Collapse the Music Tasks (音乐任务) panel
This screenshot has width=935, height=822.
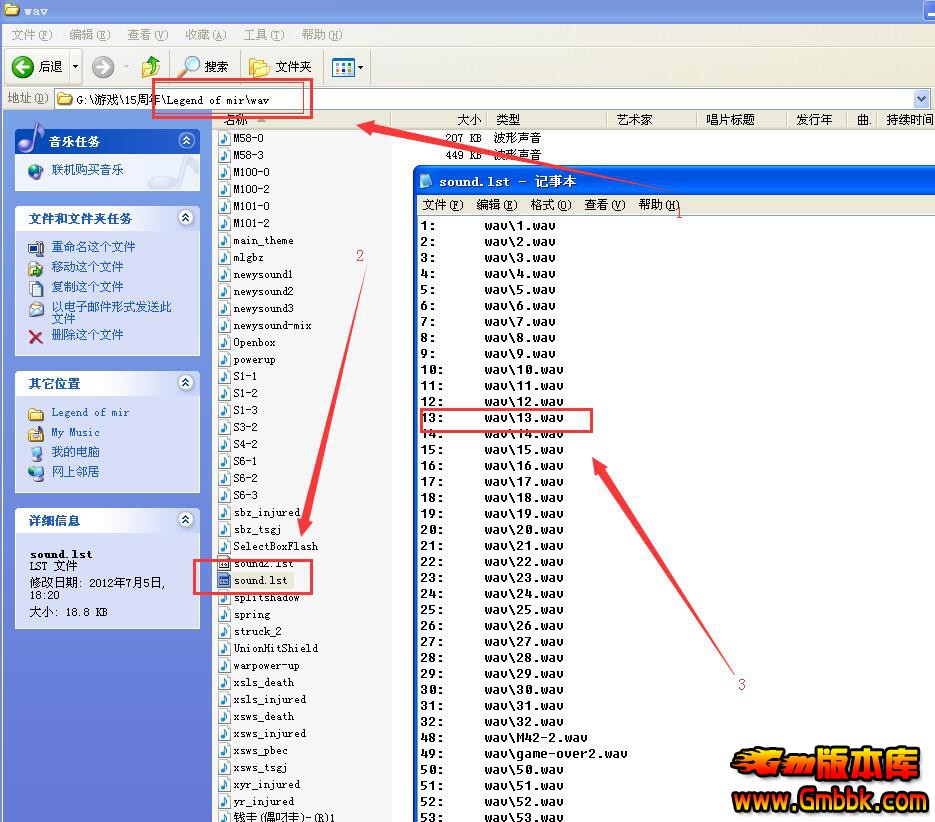(x=185, y=141)
